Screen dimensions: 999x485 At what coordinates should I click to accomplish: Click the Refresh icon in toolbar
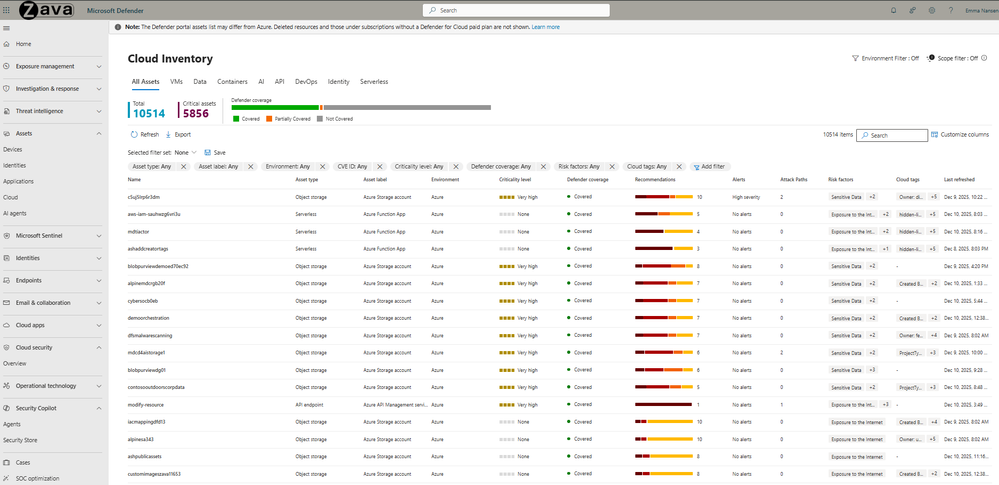pyautogui.click(x=134, y=134)
